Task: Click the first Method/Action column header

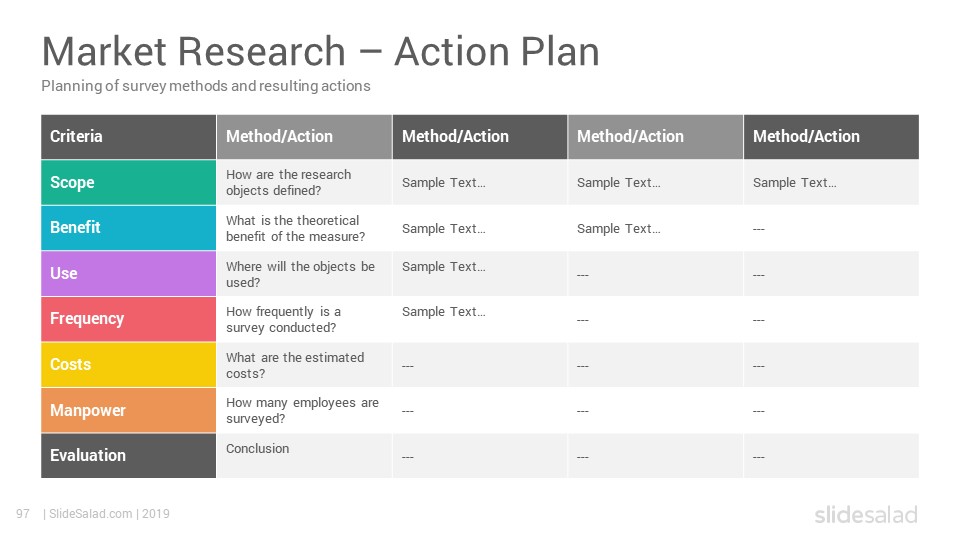Action: click(304, 137)
